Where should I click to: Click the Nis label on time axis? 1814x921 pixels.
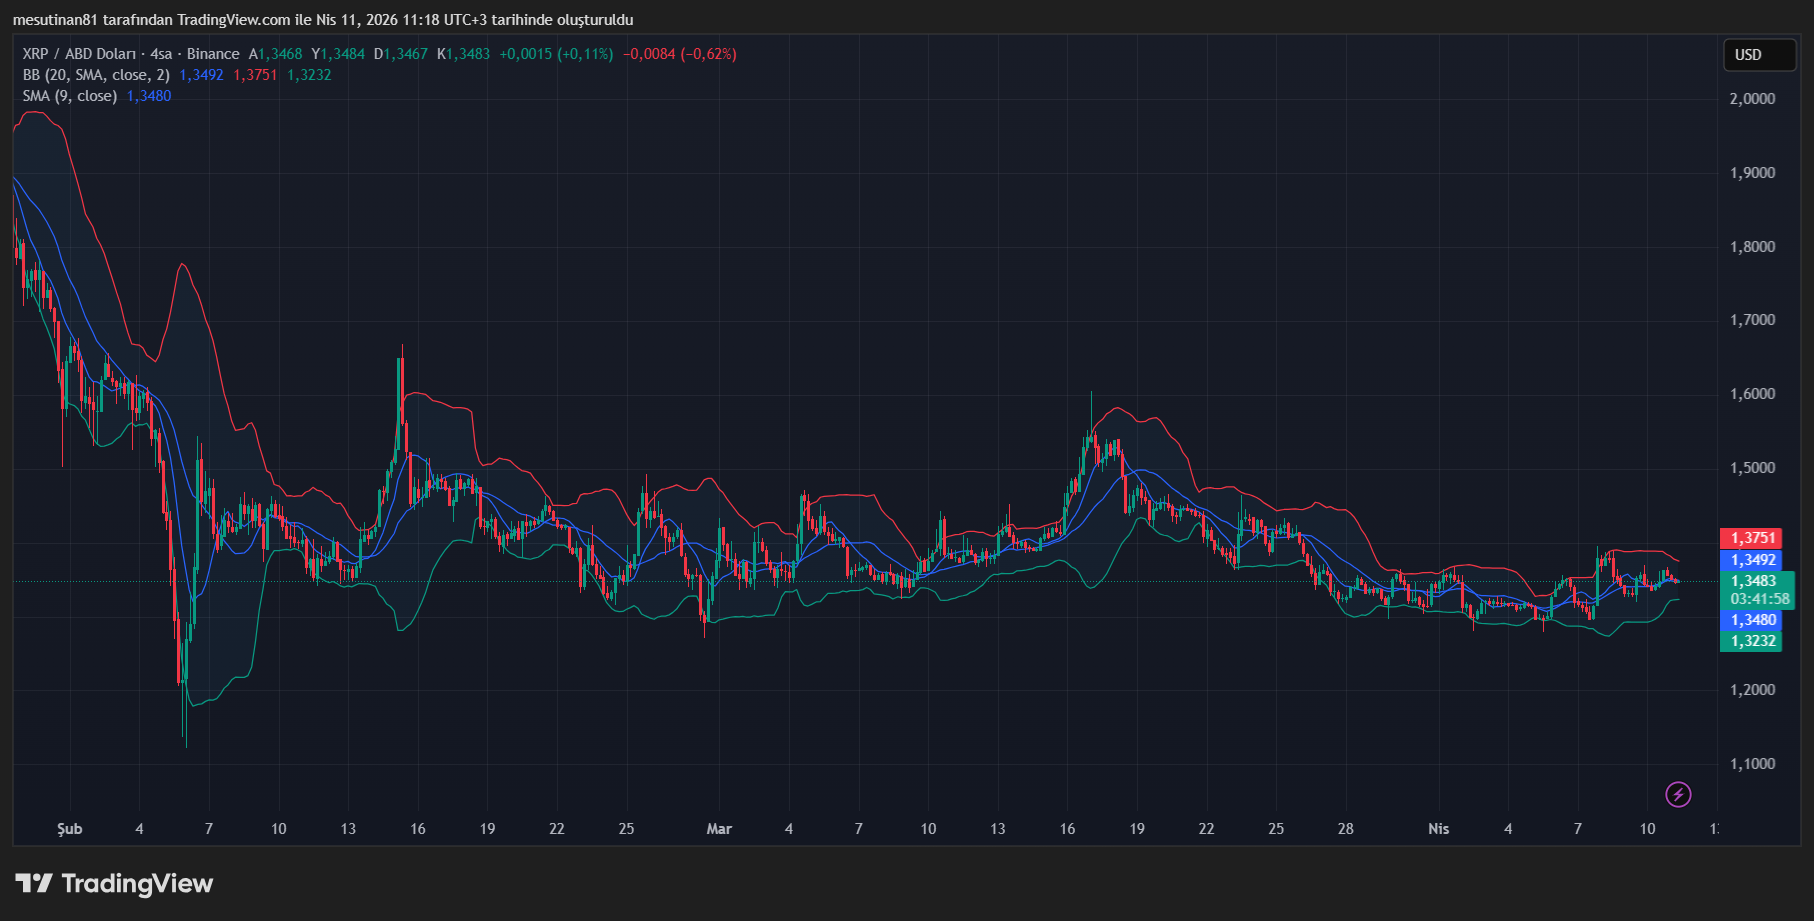pyautogui.click(x=1437, y=829)
